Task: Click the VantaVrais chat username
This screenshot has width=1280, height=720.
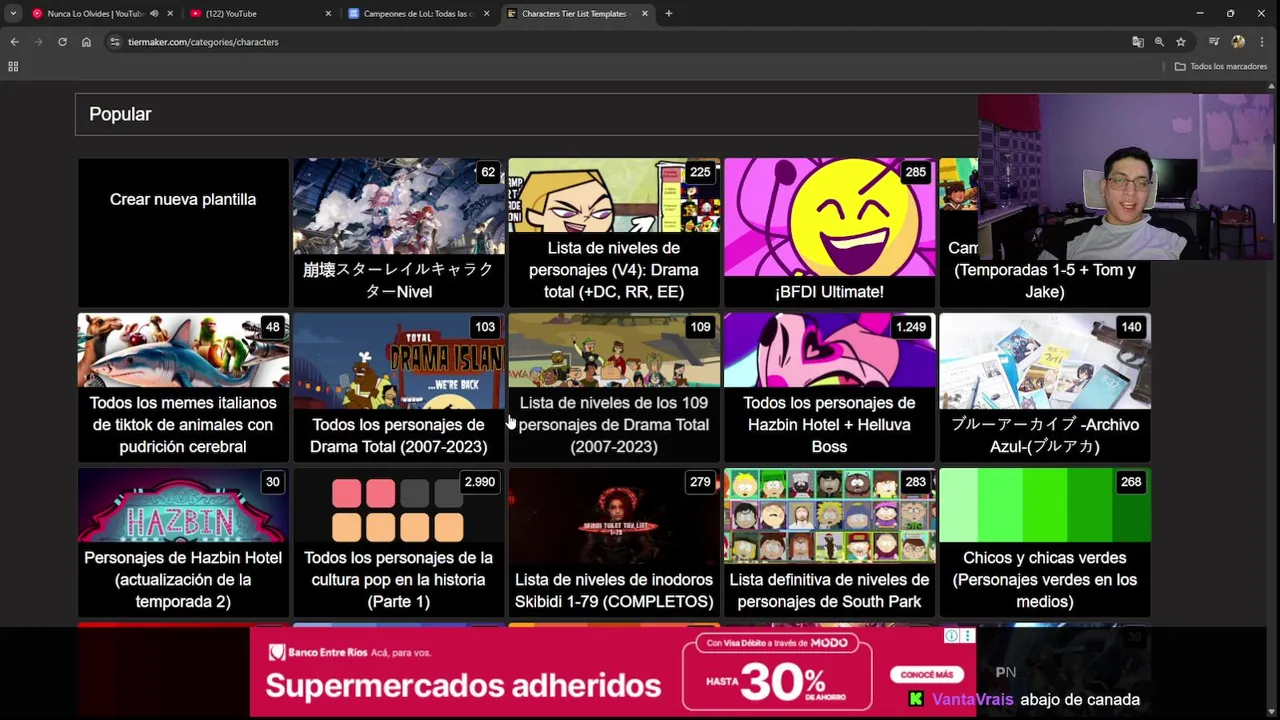Action: (x=973, y=700)
